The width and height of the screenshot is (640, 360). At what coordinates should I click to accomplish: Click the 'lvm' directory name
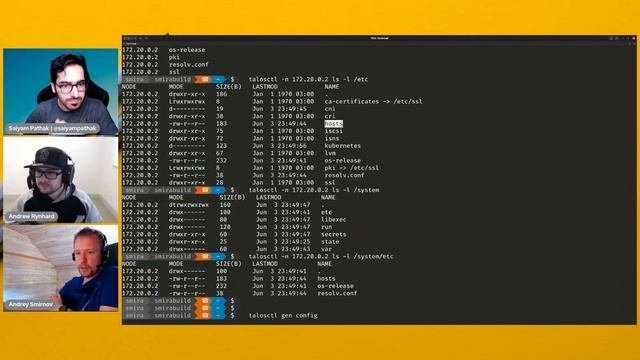click(330, 153)
